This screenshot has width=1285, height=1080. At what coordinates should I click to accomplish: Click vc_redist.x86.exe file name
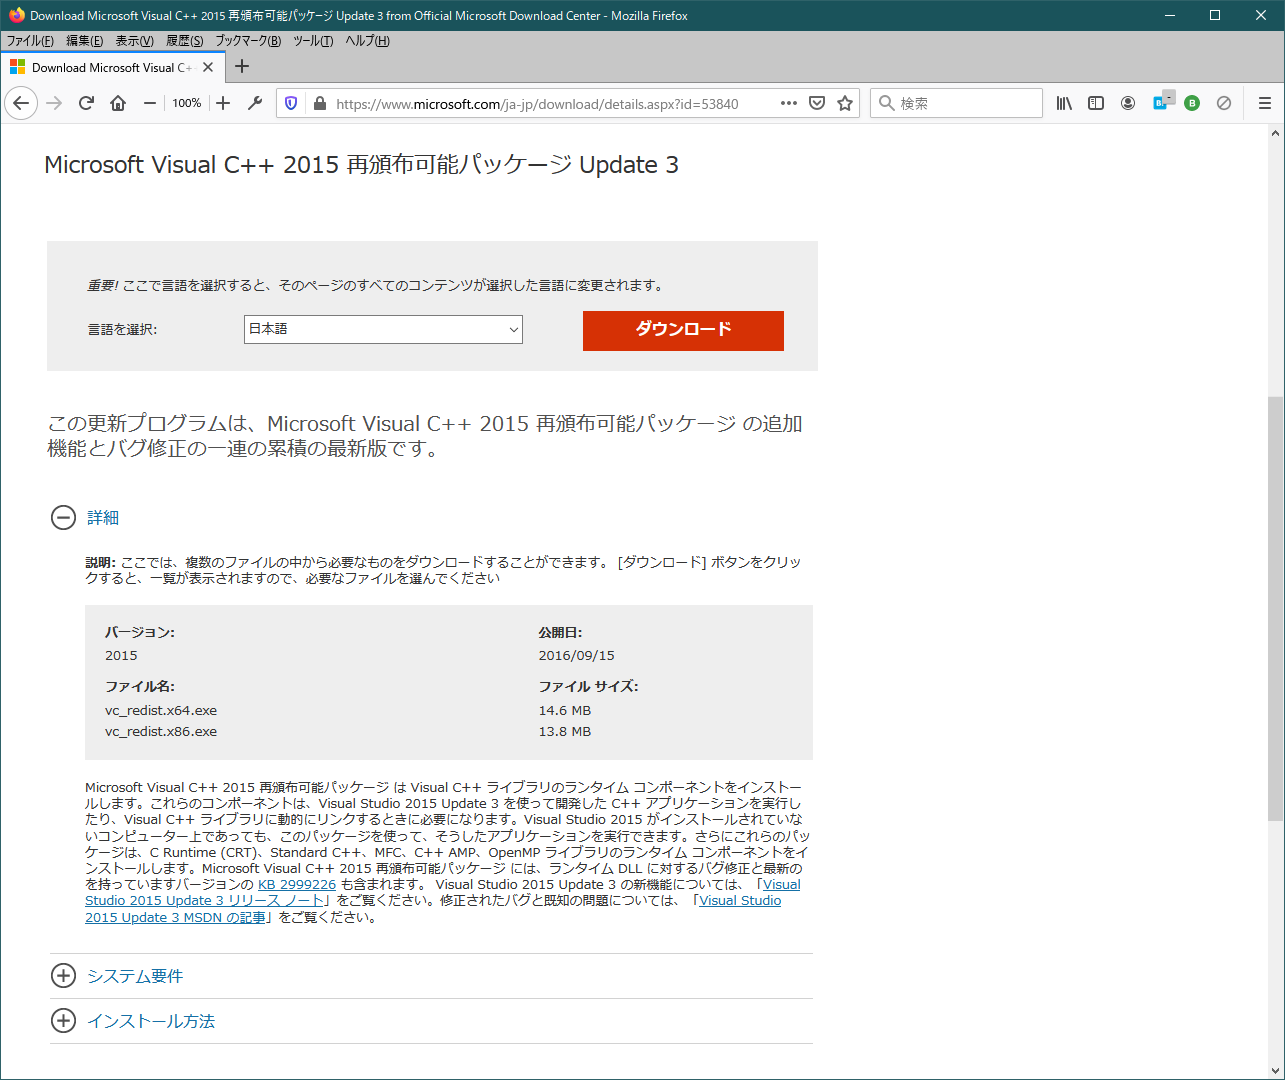pos(161,731)
